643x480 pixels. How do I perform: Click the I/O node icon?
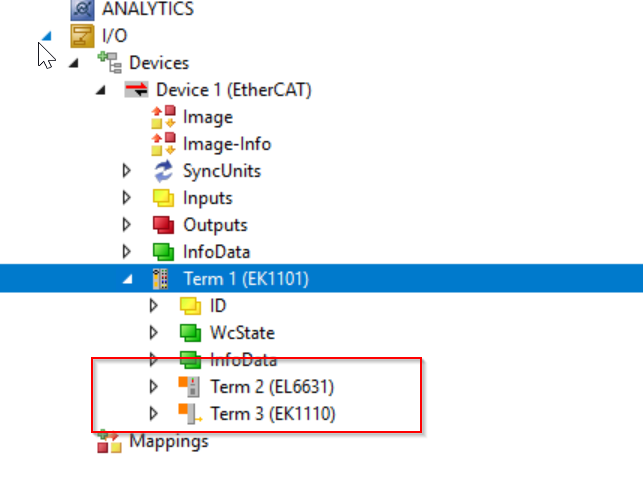(x=82, y=36)
